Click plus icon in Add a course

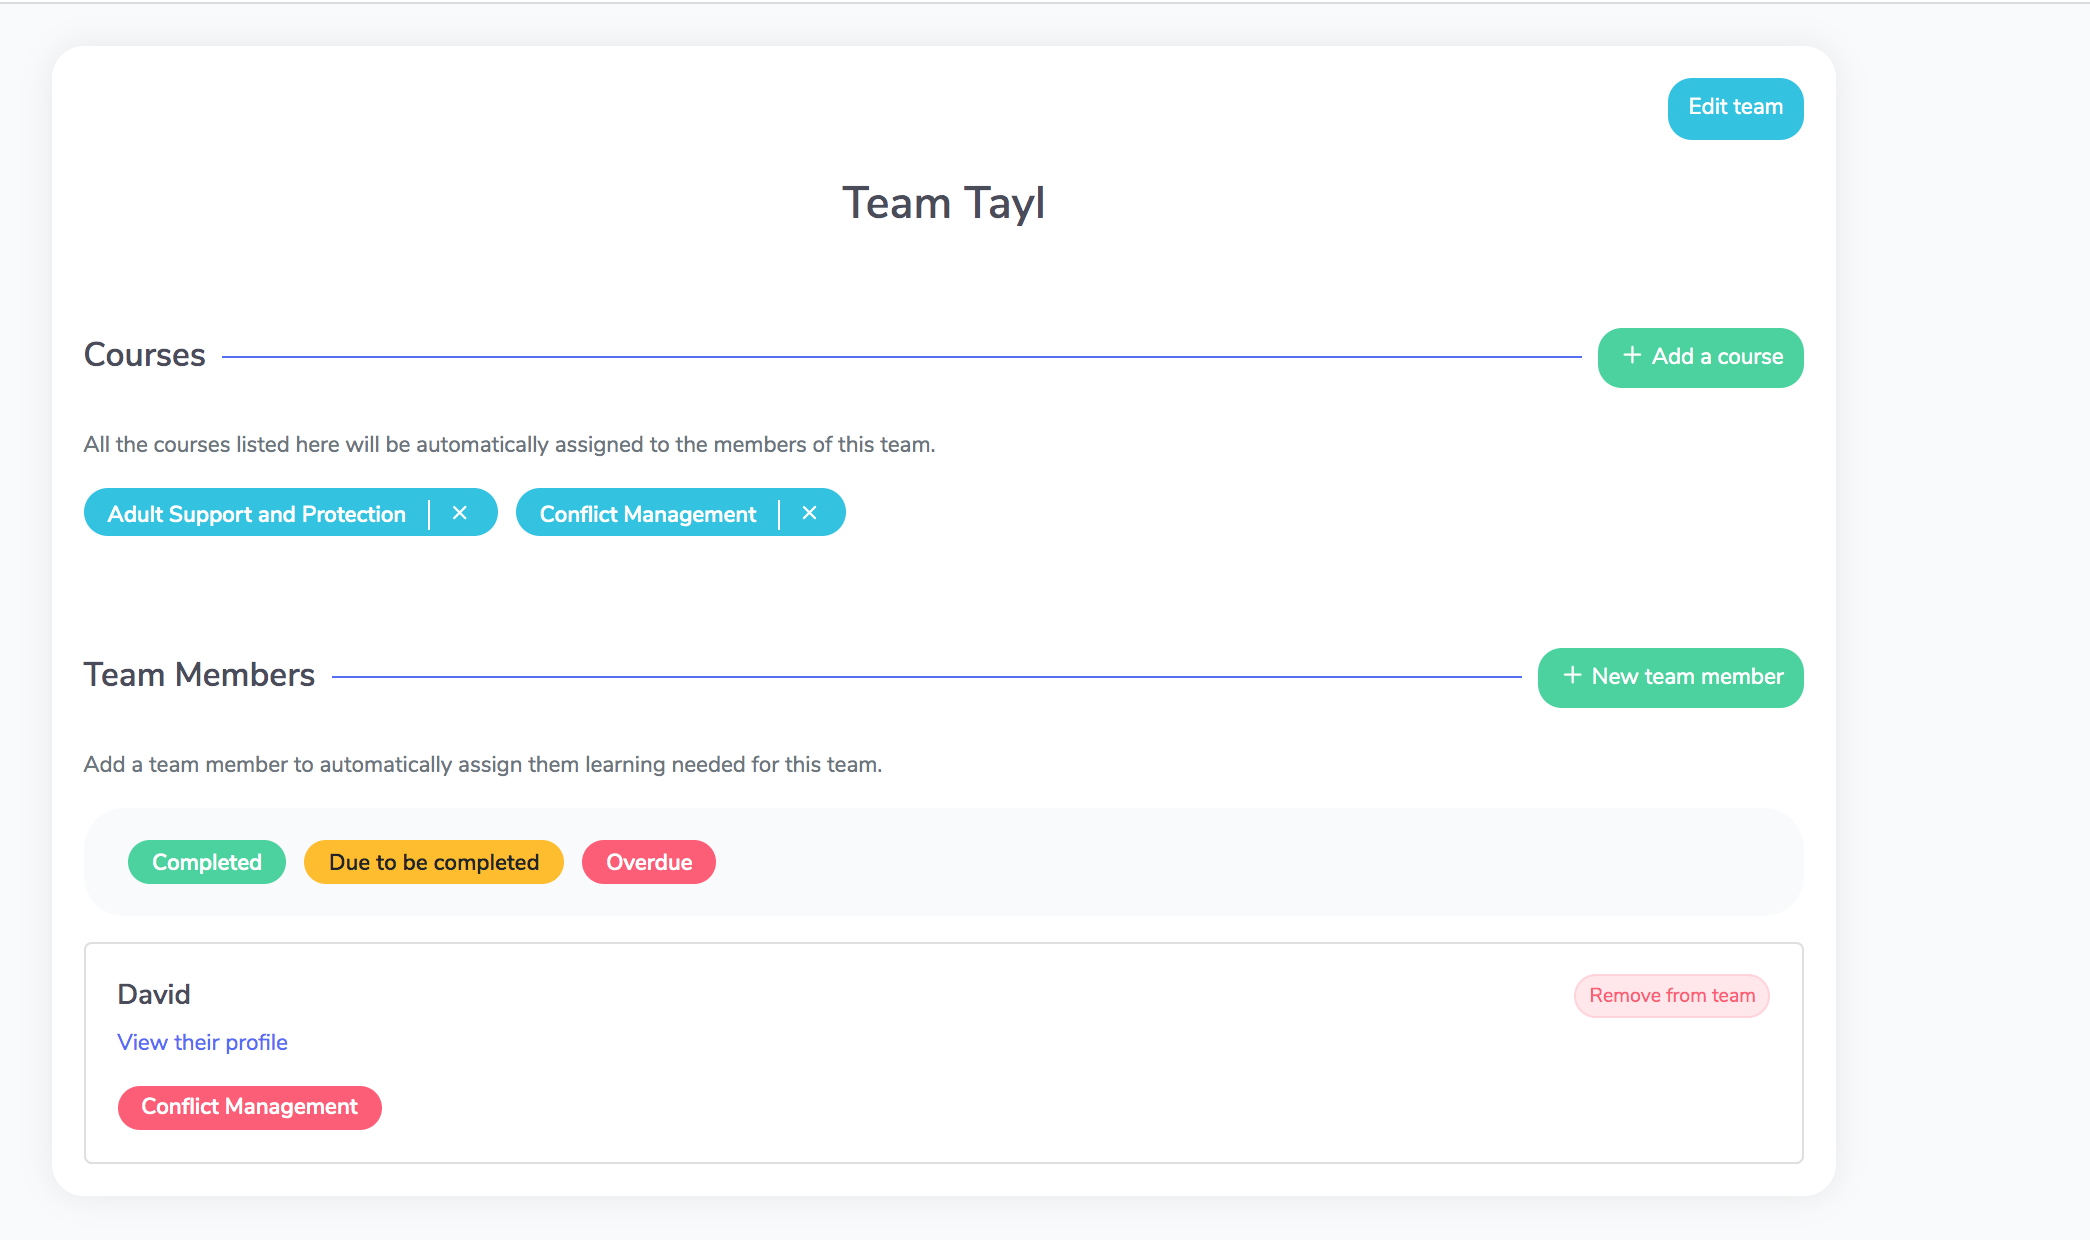[x=1632, y=356]
